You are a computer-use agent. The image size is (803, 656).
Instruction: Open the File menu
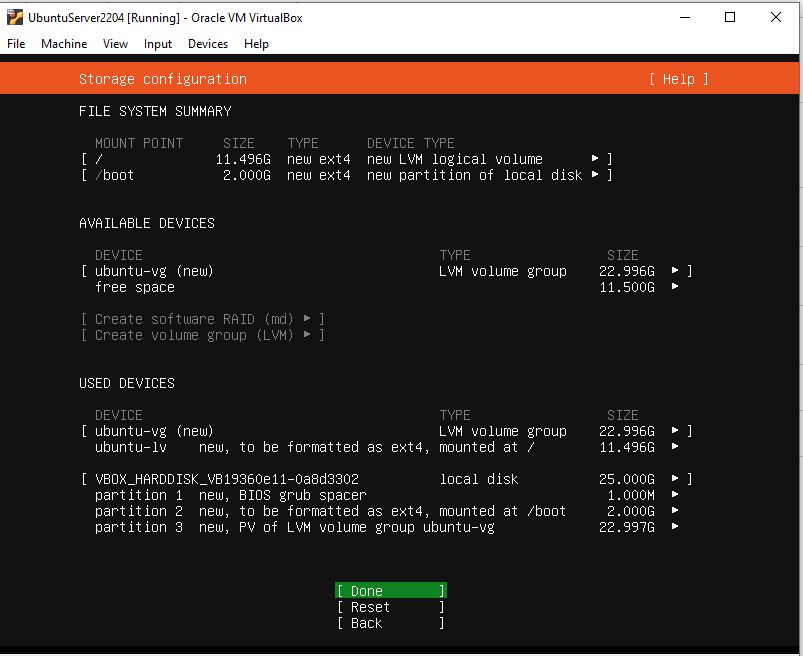click(16, 44)
